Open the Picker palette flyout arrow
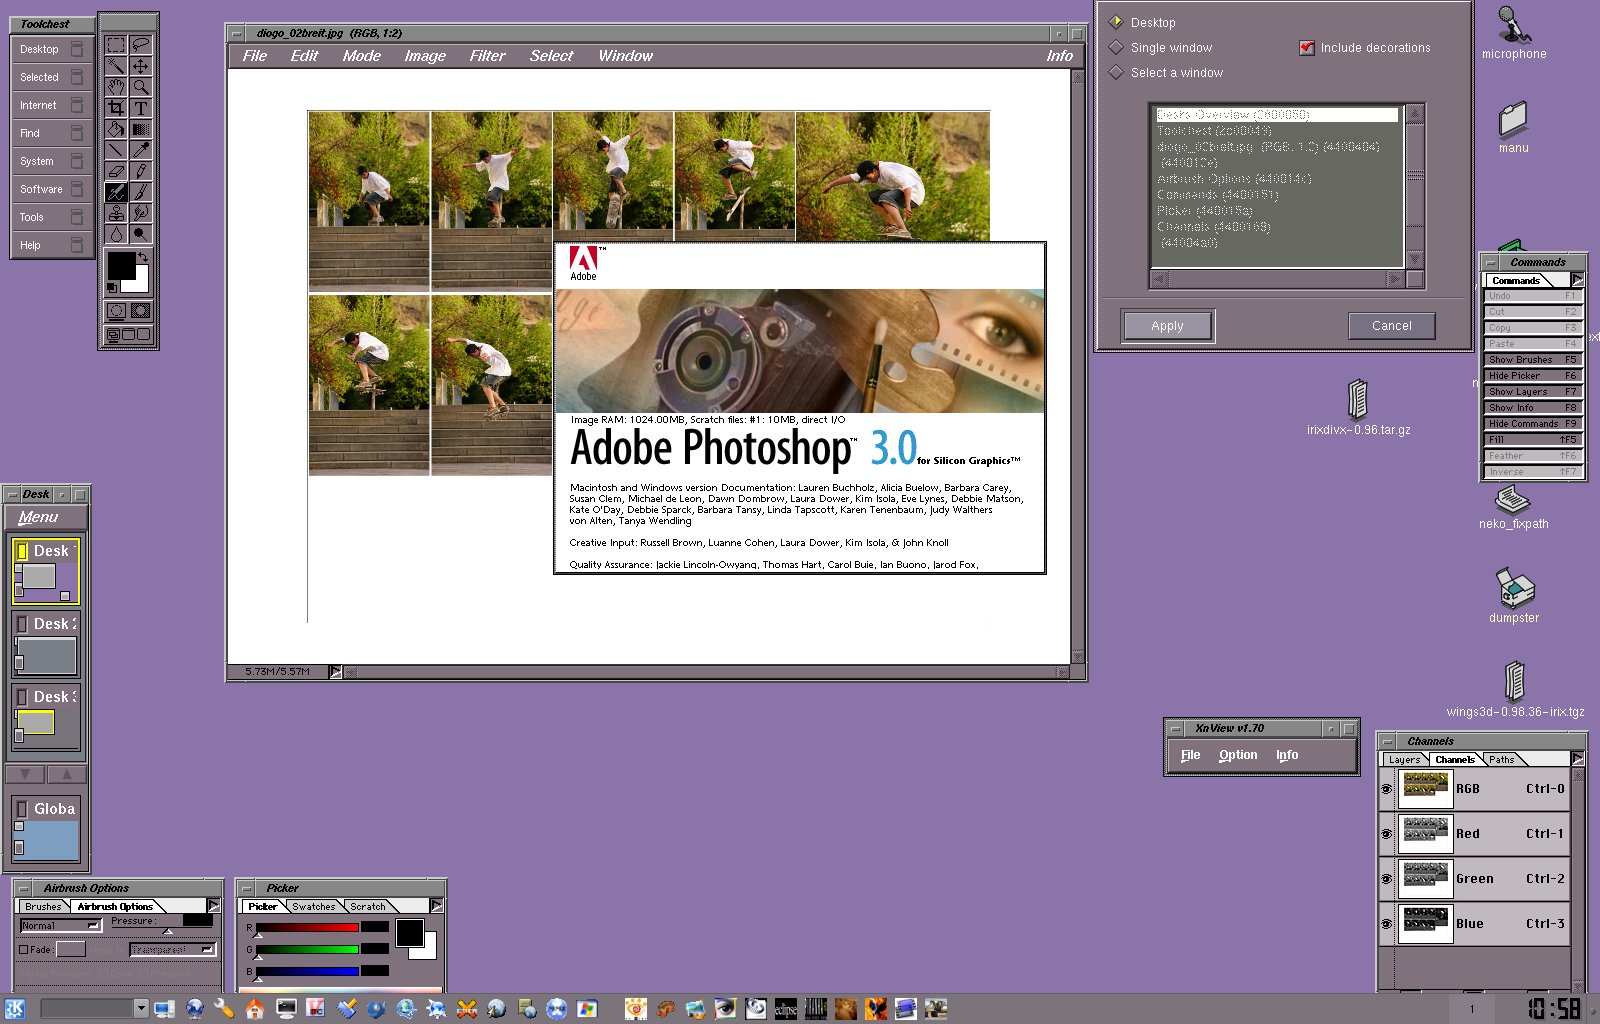This screenshot has width=1600, height=1024. tap(436, 906)
